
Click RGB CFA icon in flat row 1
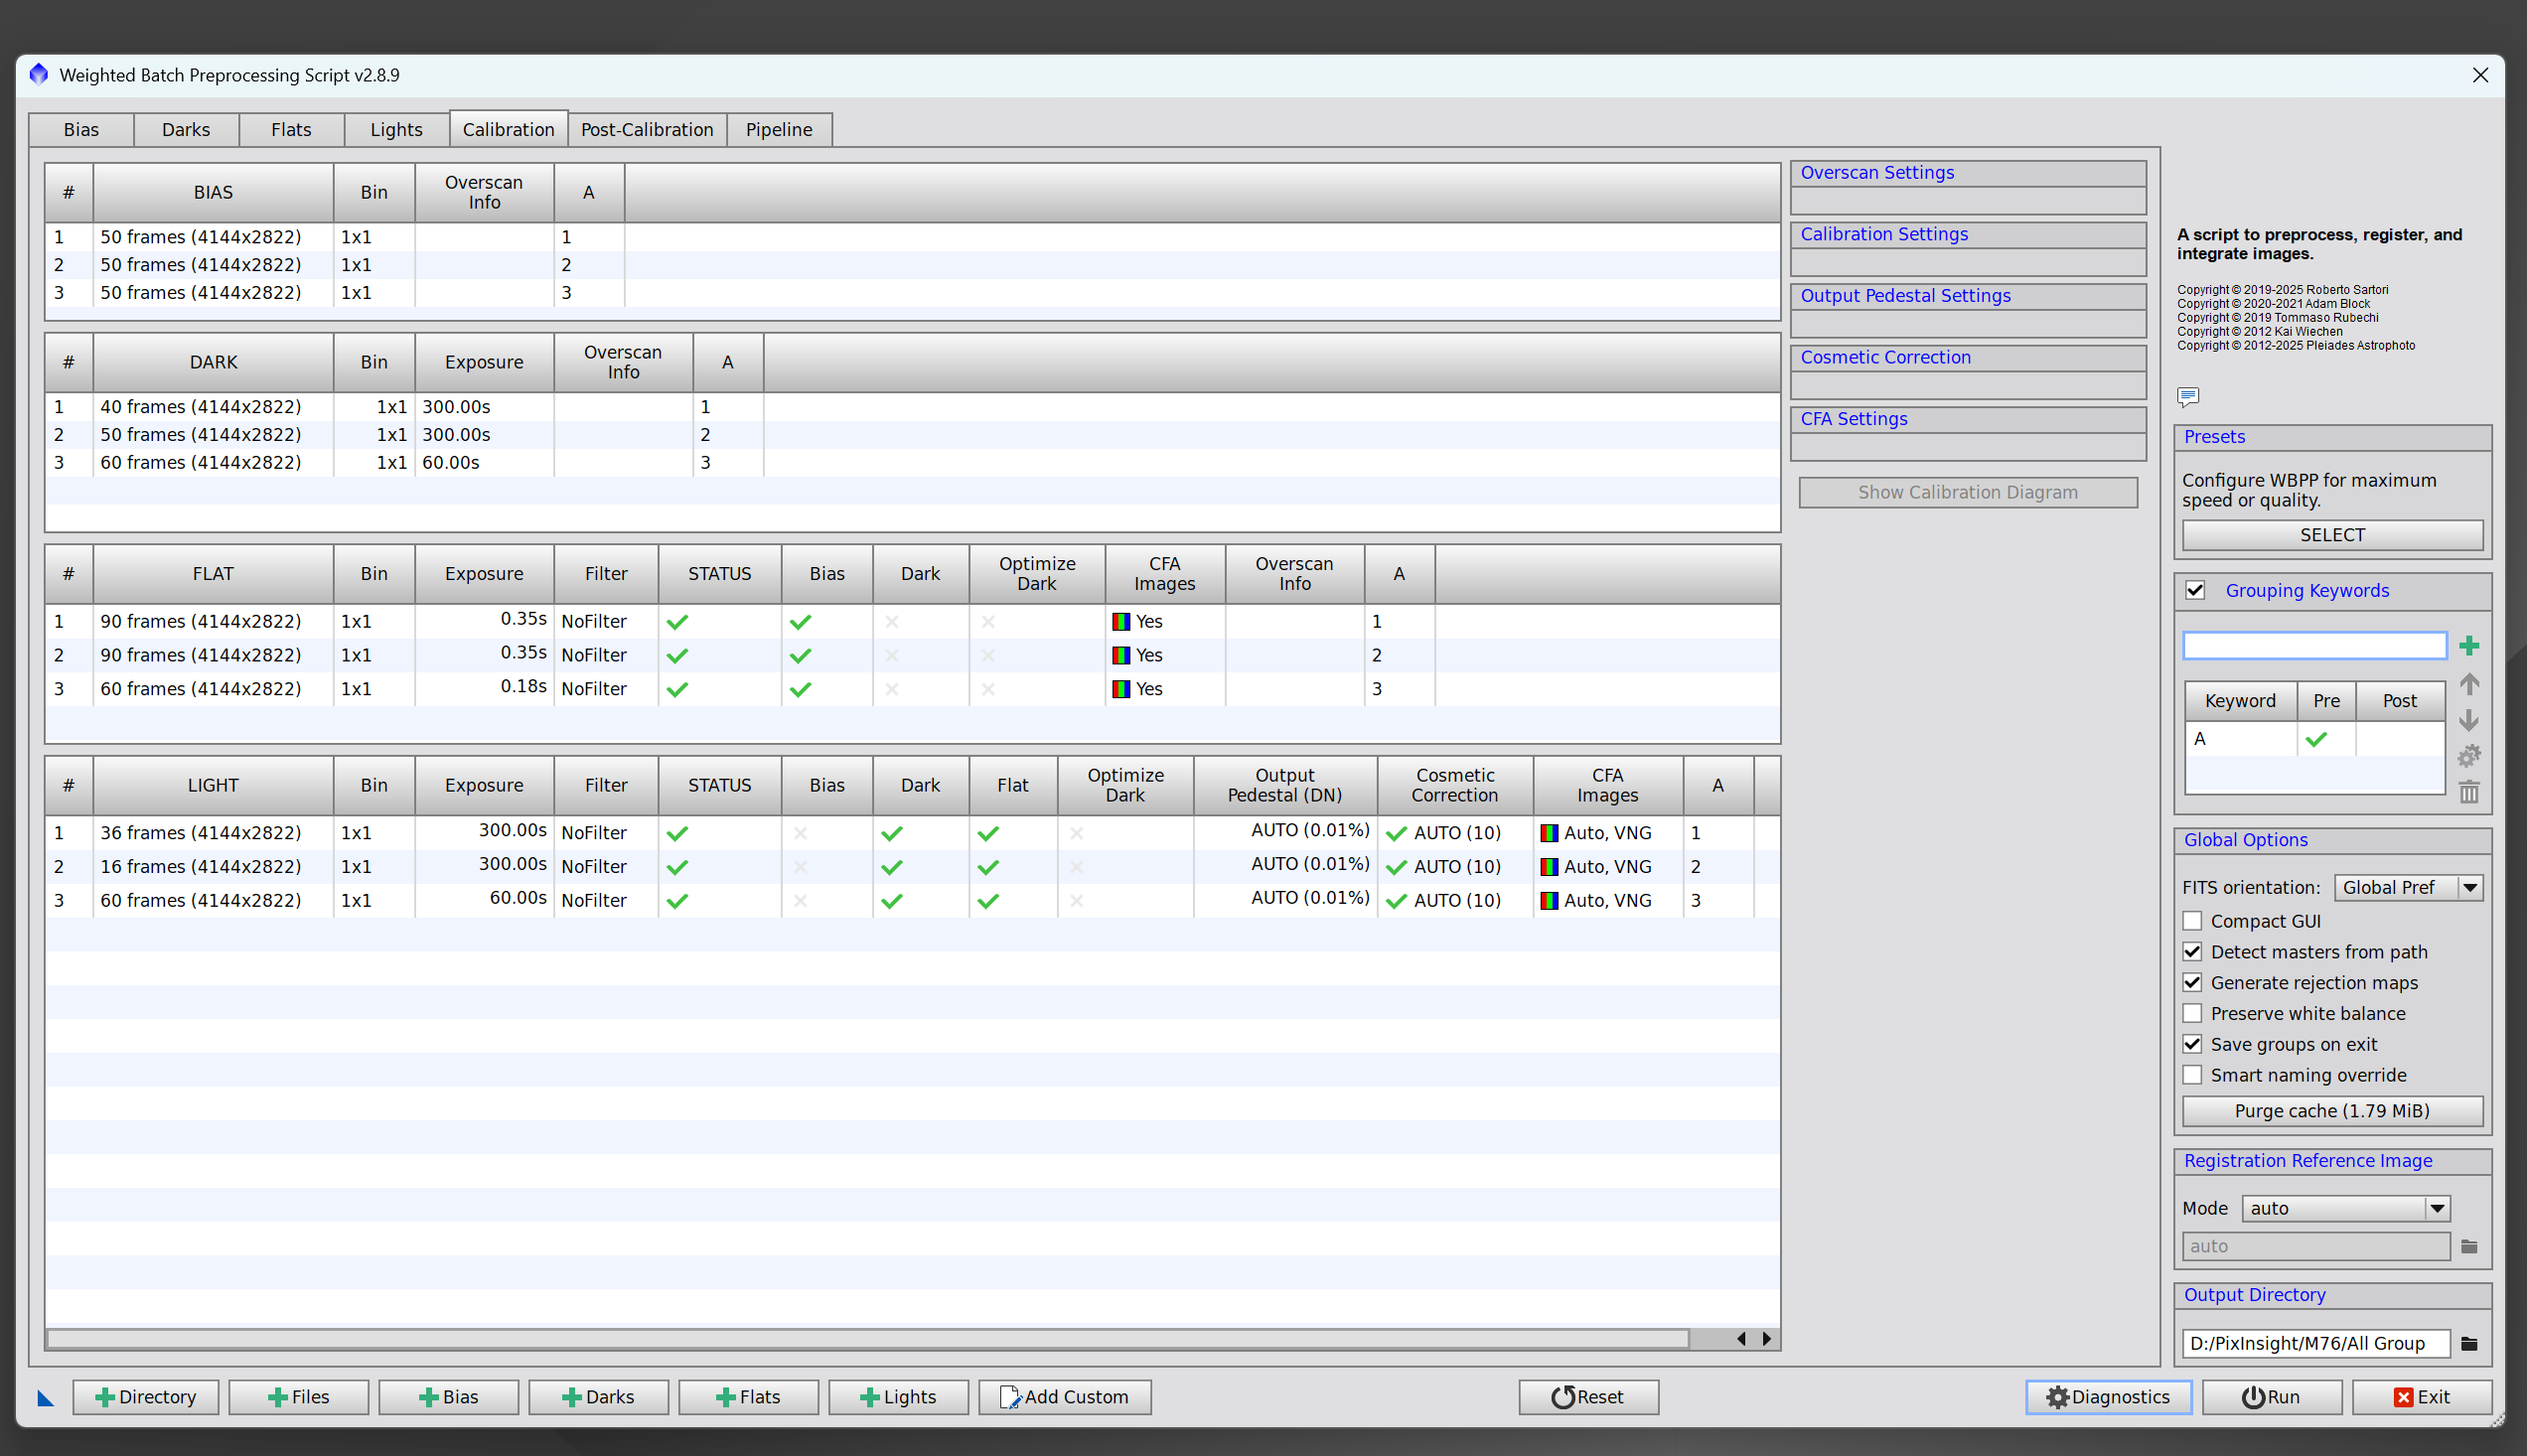tap(1121, 621)
